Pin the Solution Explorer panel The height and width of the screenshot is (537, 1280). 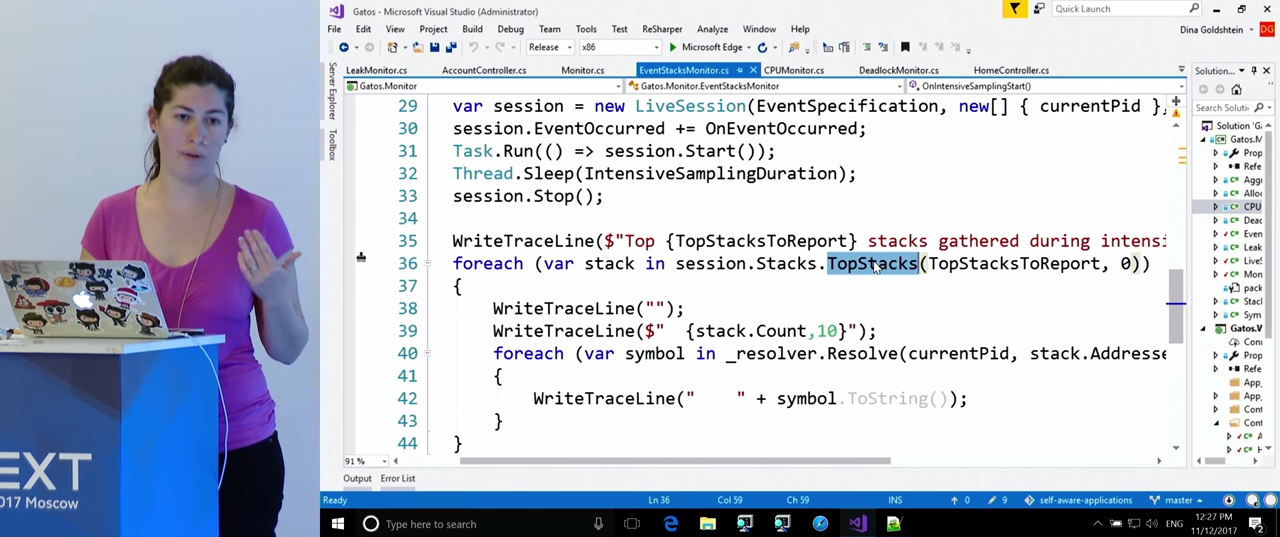[x=1254, y=71]
